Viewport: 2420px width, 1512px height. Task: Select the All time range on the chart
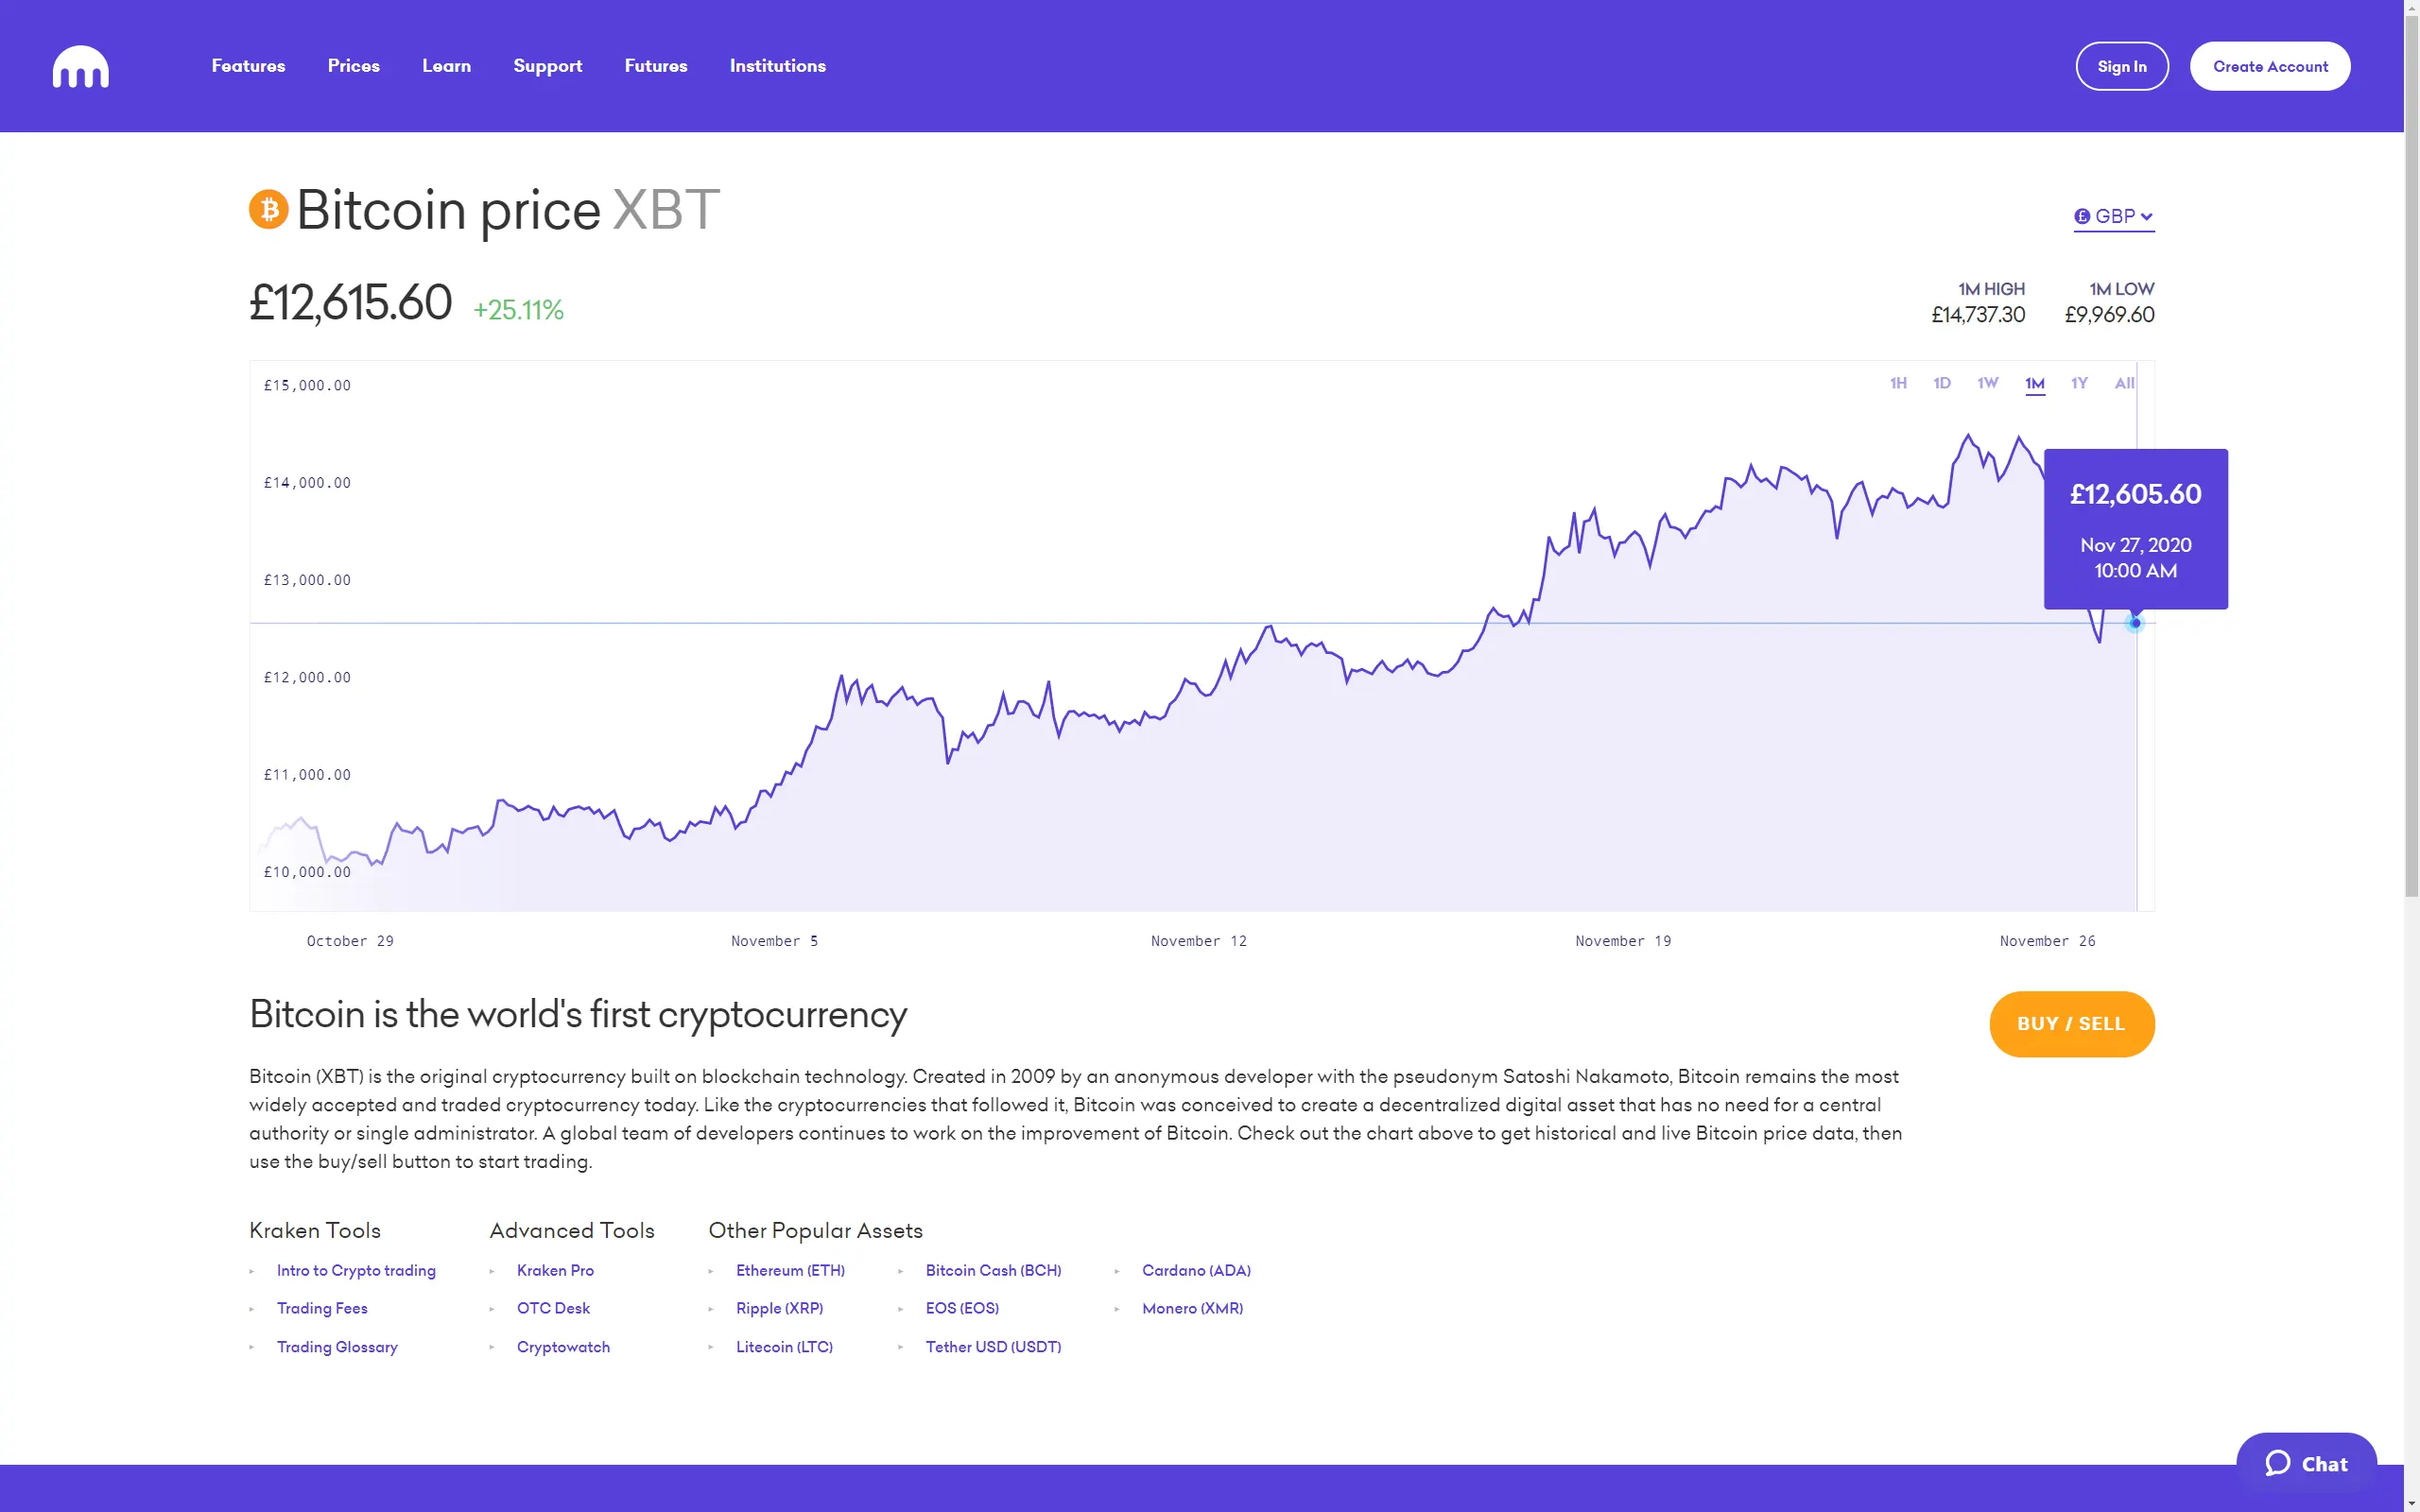[2123, 383]
